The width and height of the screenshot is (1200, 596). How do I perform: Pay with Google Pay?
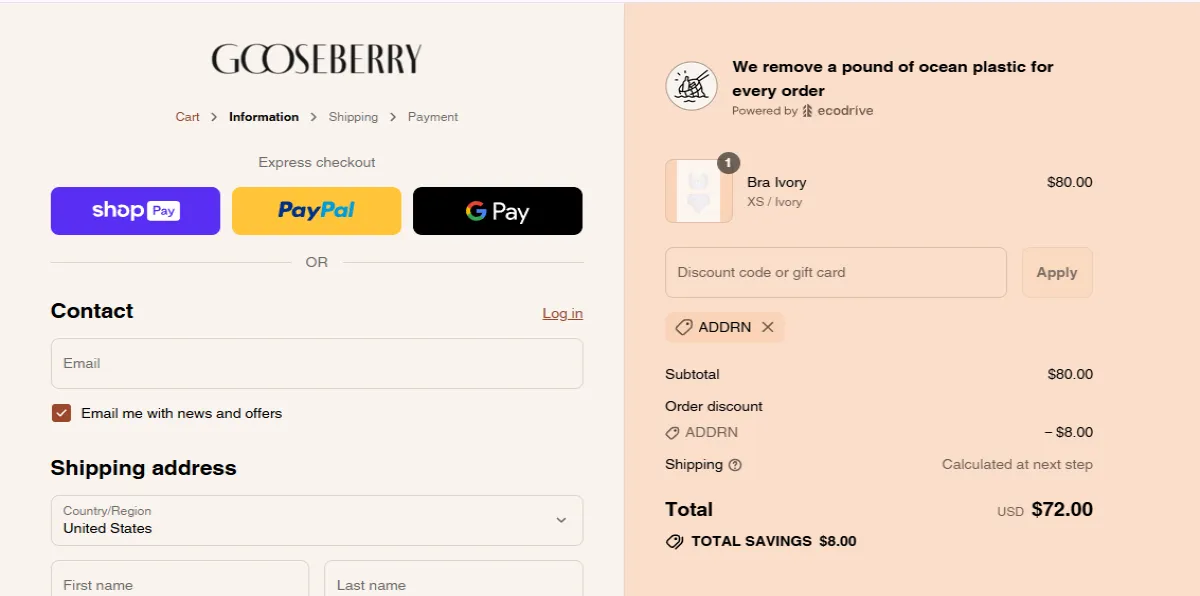[x=497, y=210]
